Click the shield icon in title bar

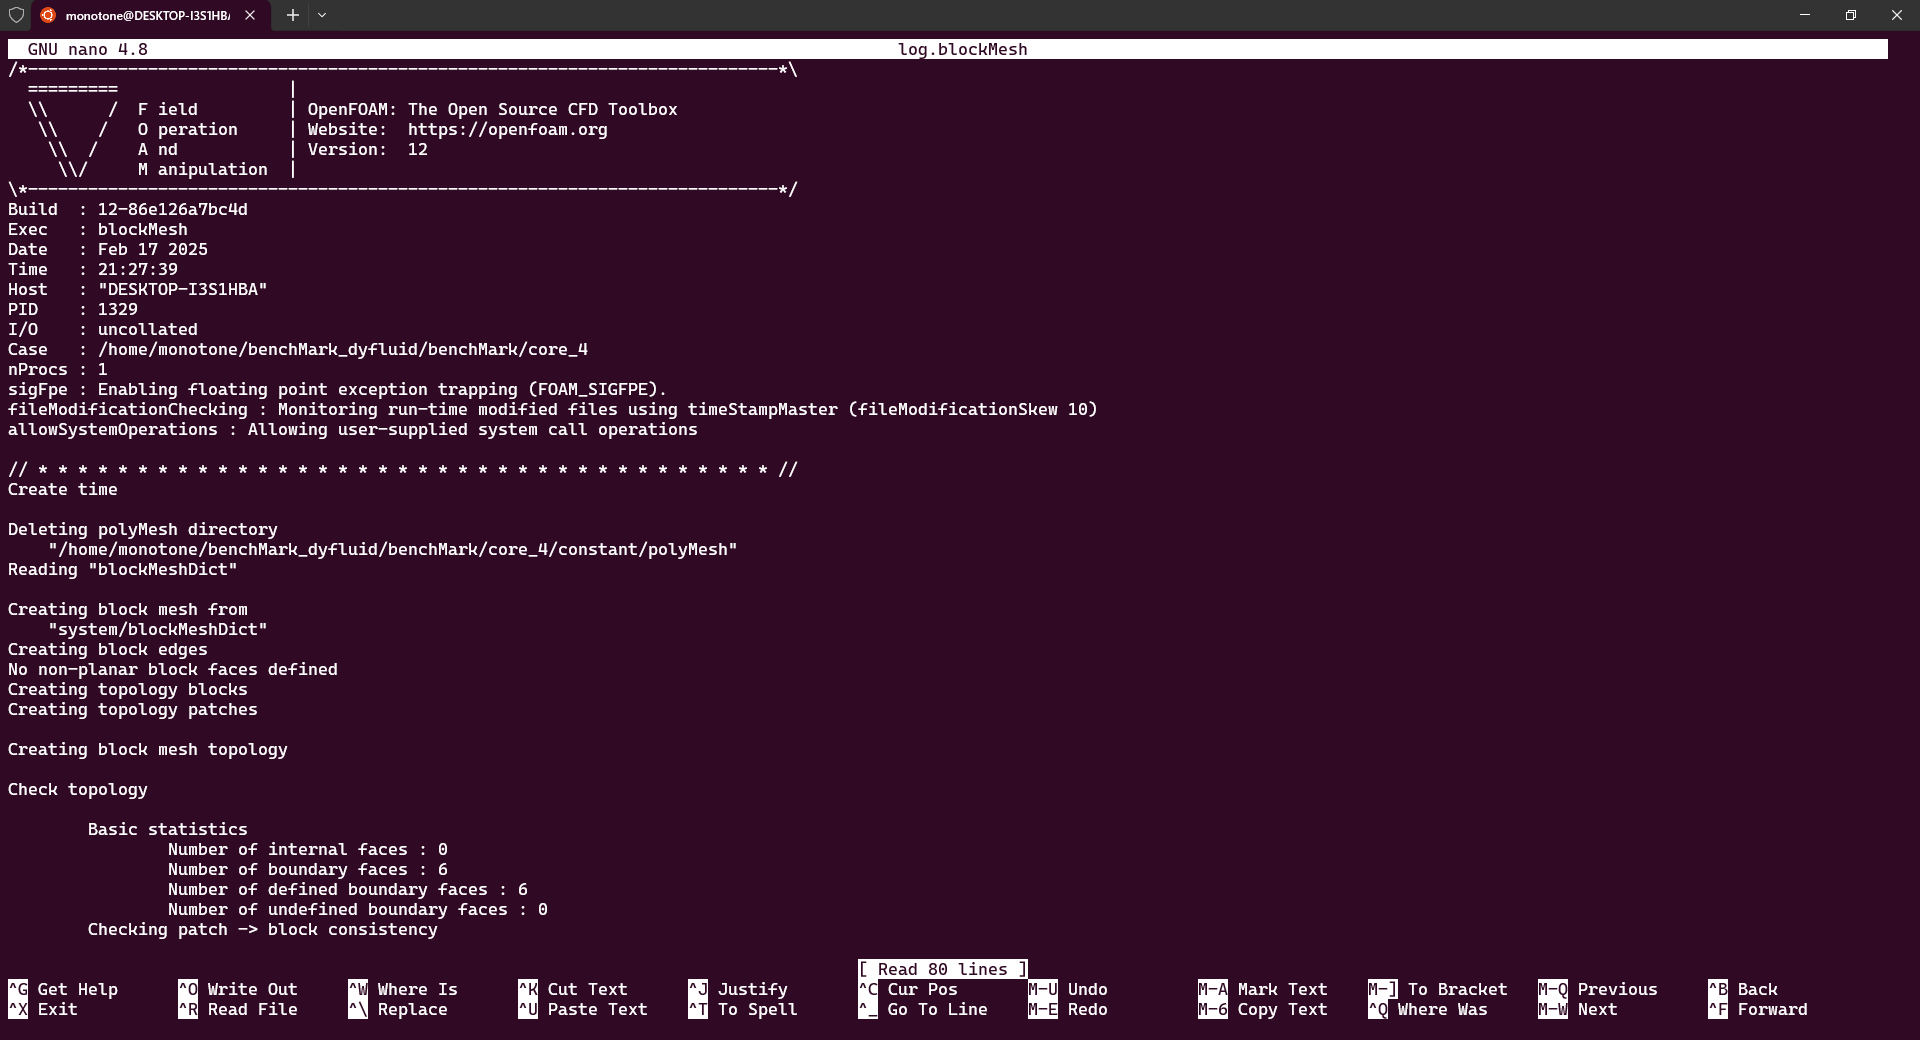tap(16, 15)
